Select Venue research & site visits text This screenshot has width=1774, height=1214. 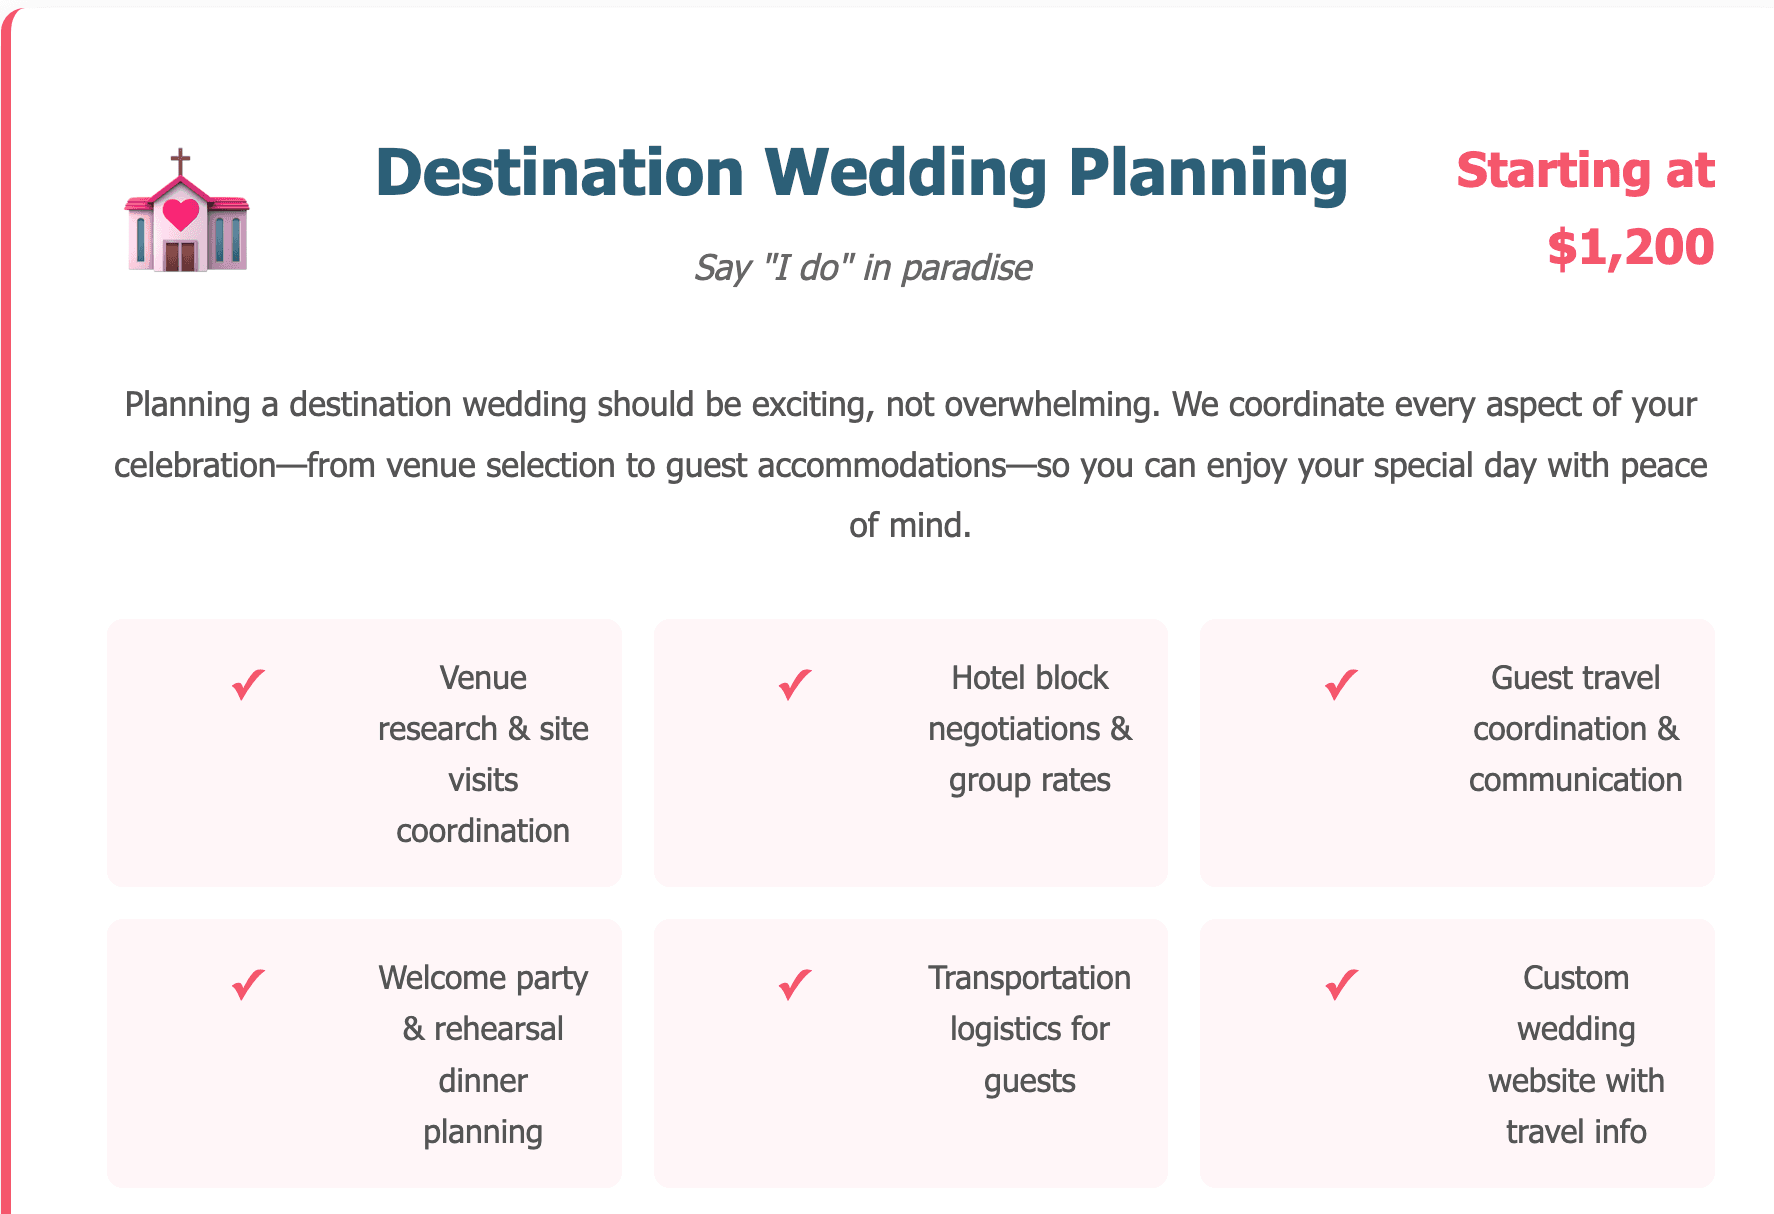(483, 754)
